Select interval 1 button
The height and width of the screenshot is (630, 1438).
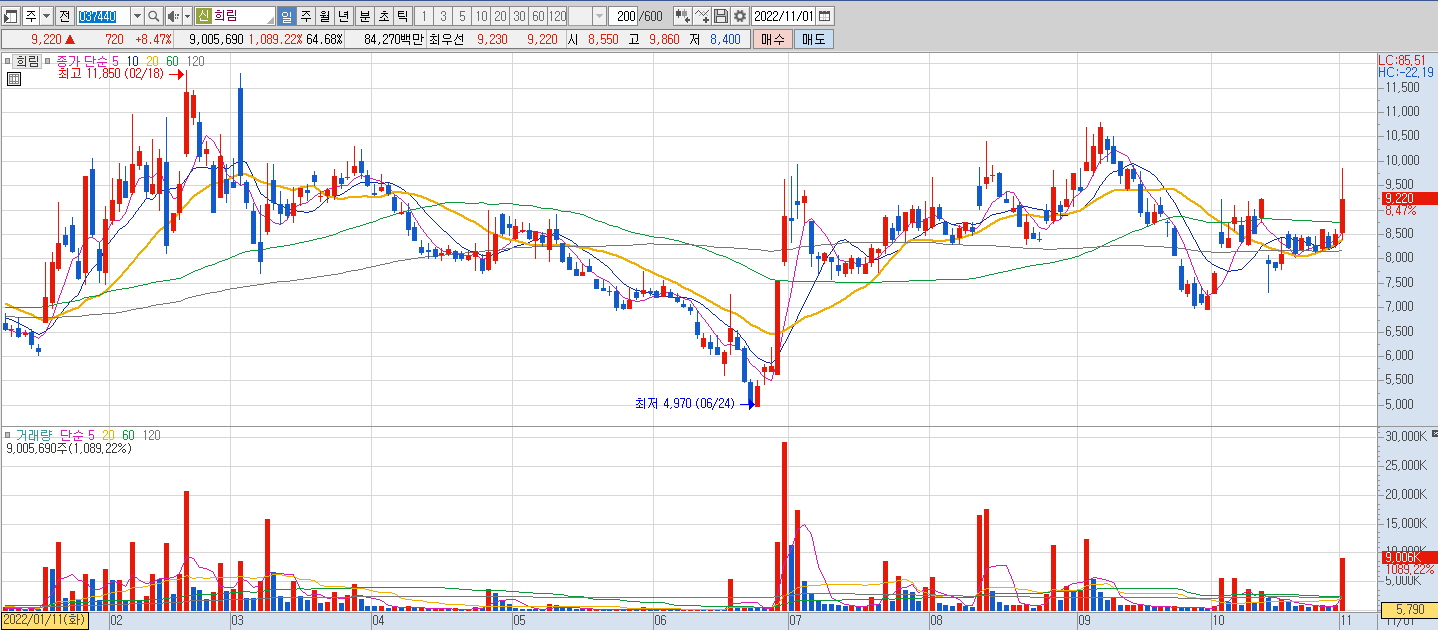423,16
